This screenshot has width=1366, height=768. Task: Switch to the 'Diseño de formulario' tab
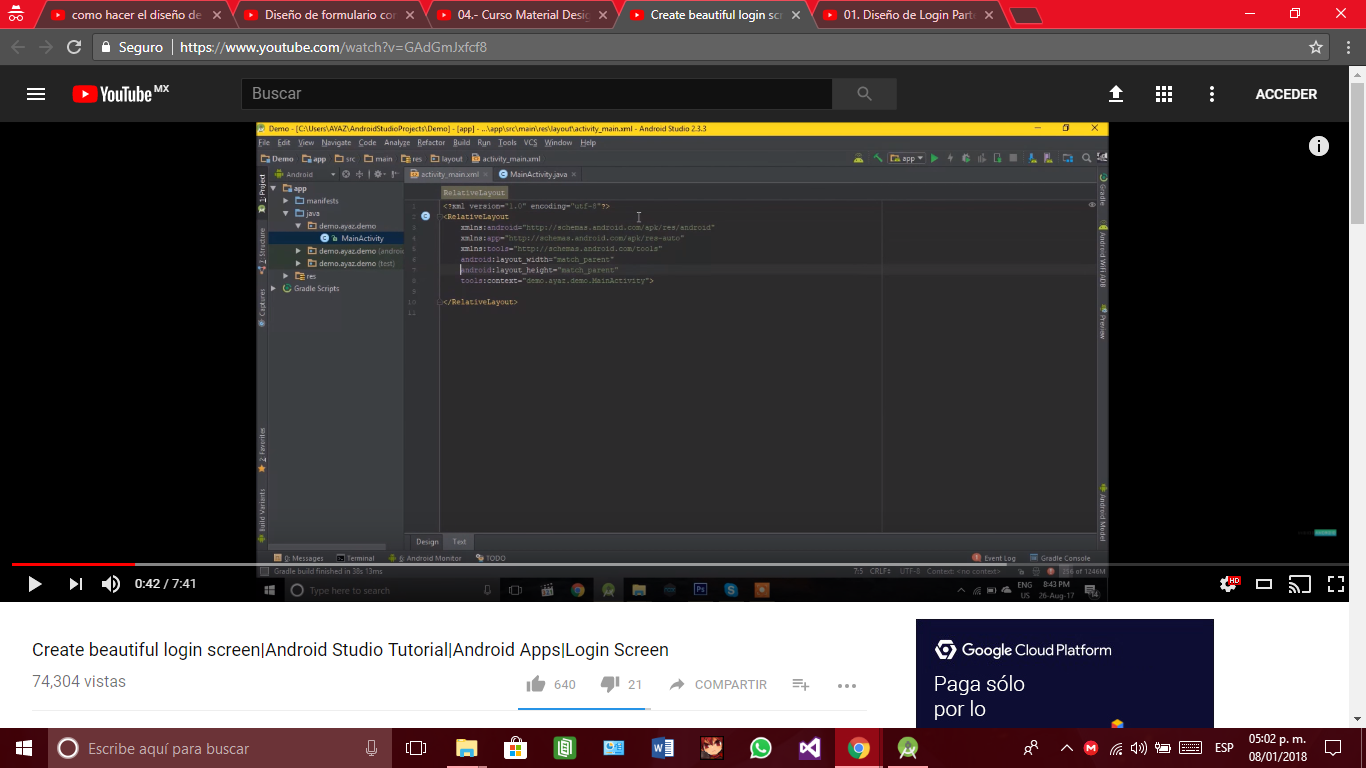pyautogui.click(x=328, y=15)
